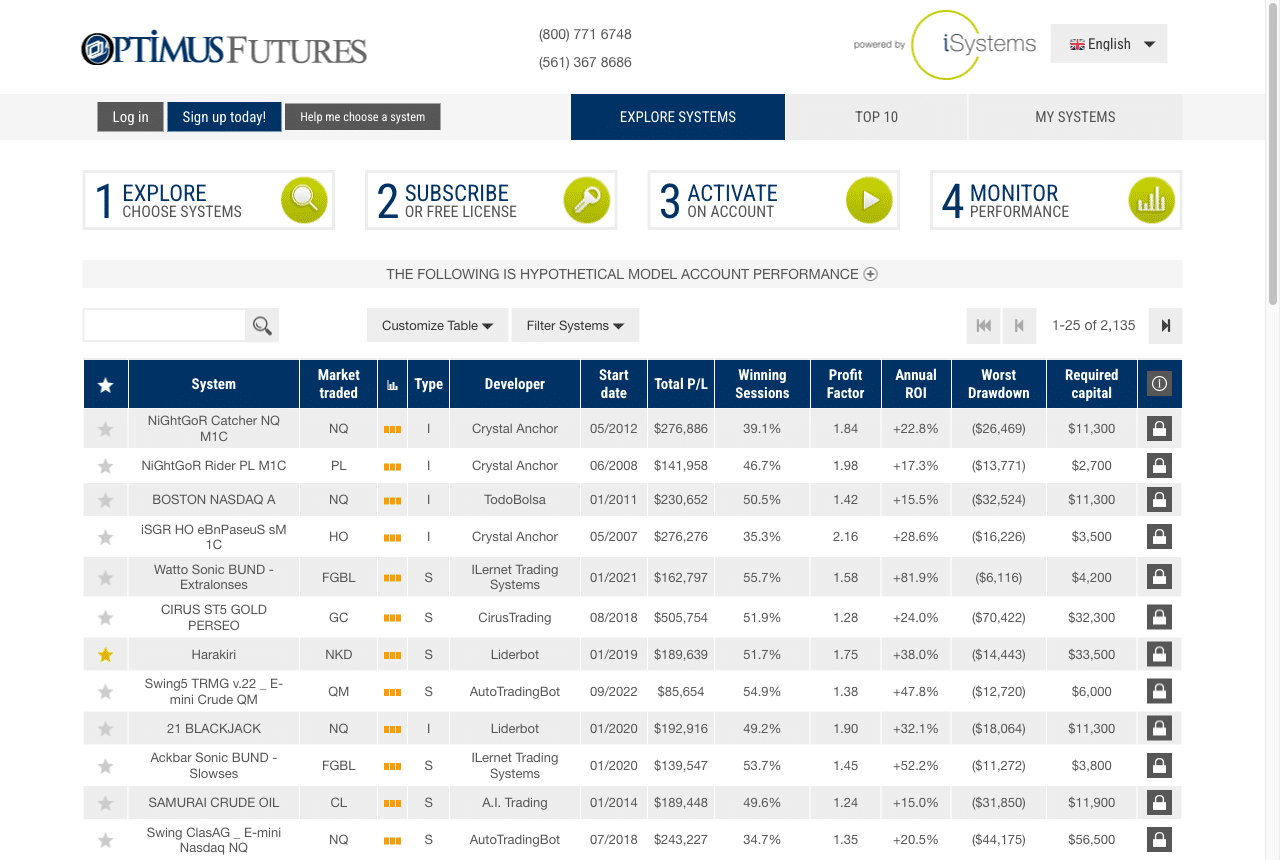Jump to last page of results
This screenshot has width=1280, height=860.
(x=1165, y=326)
